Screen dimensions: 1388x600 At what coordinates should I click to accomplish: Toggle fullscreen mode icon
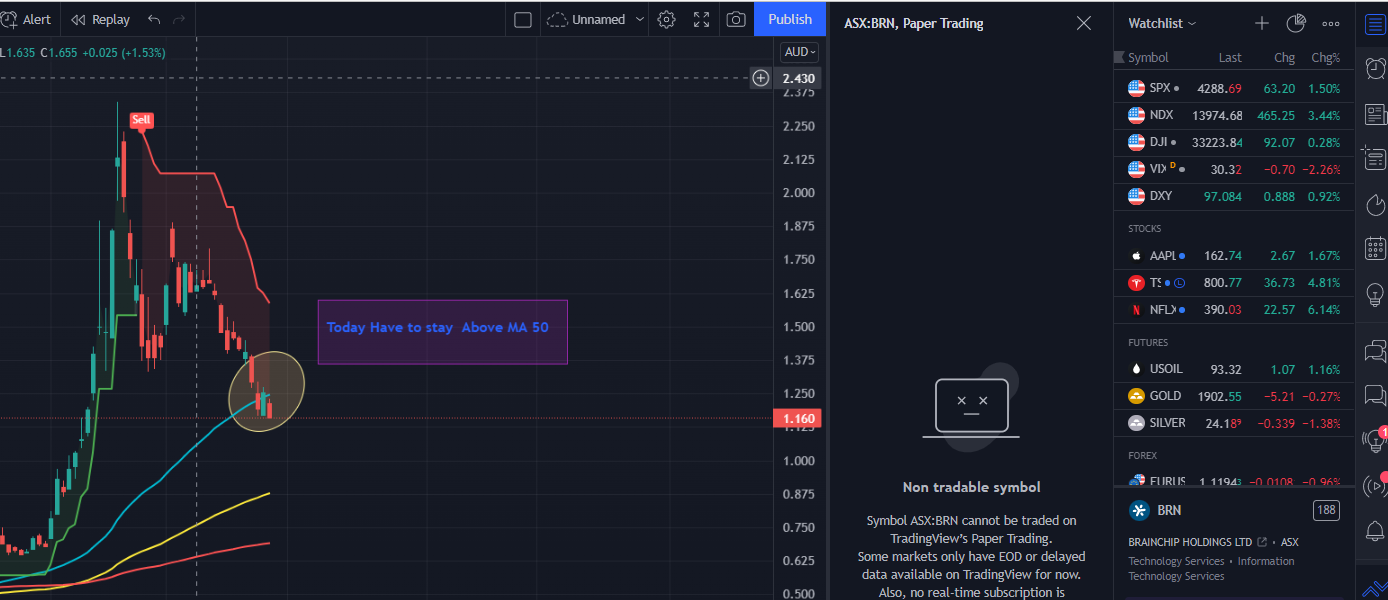tap(702, 19)
